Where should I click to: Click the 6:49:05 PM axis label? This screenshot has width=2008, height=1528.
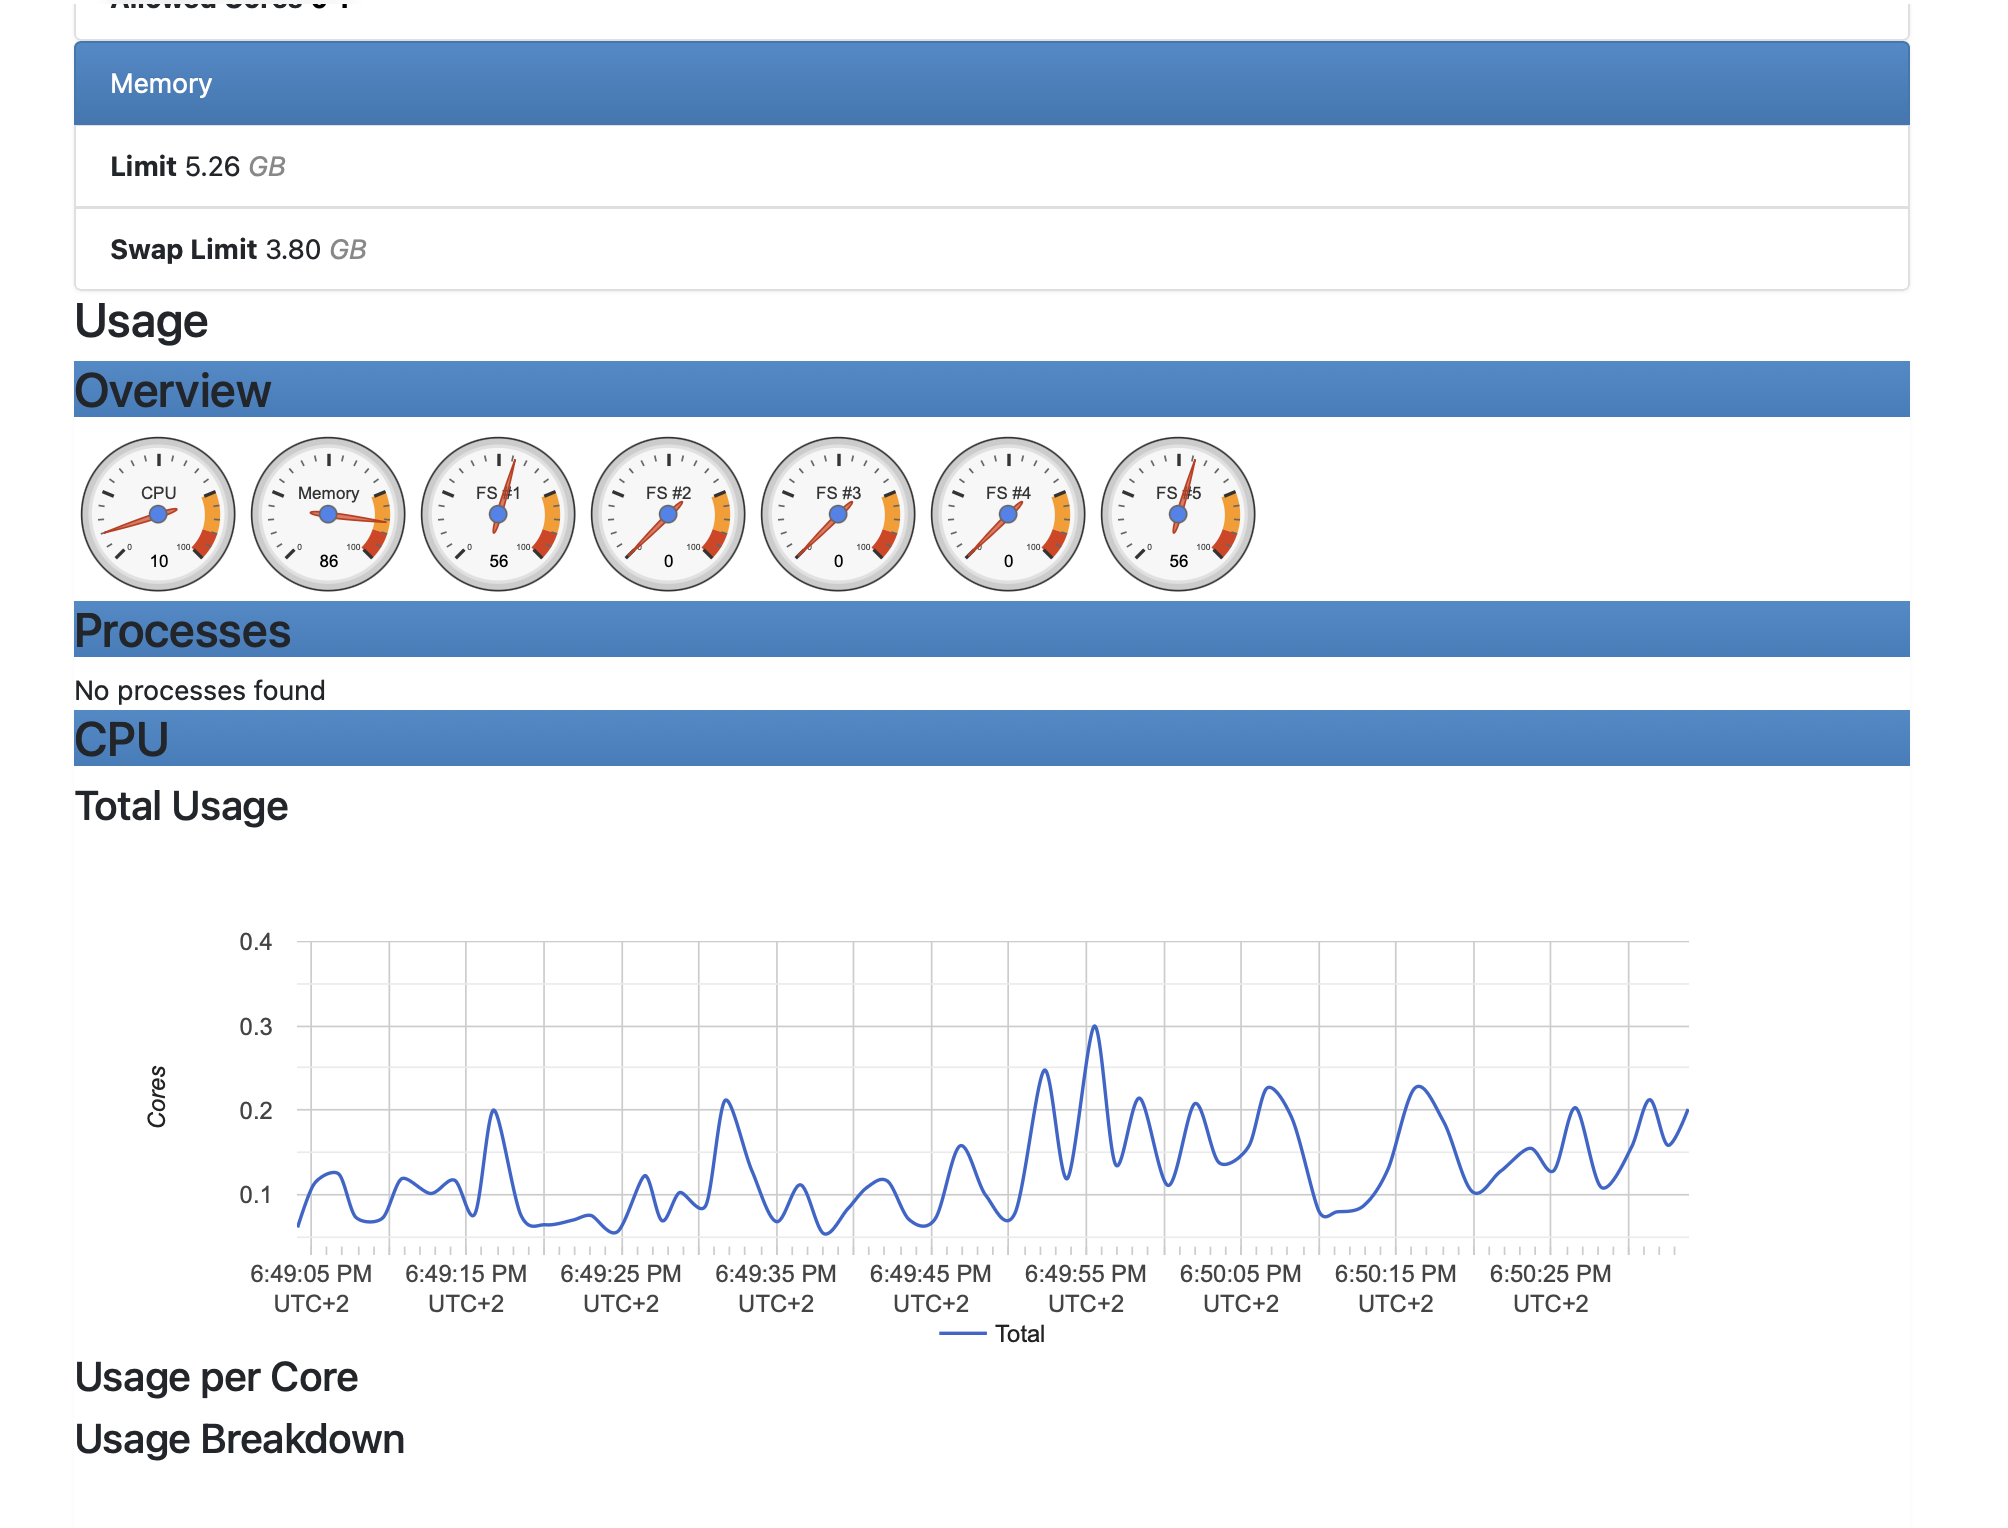tap(311, 1288)
